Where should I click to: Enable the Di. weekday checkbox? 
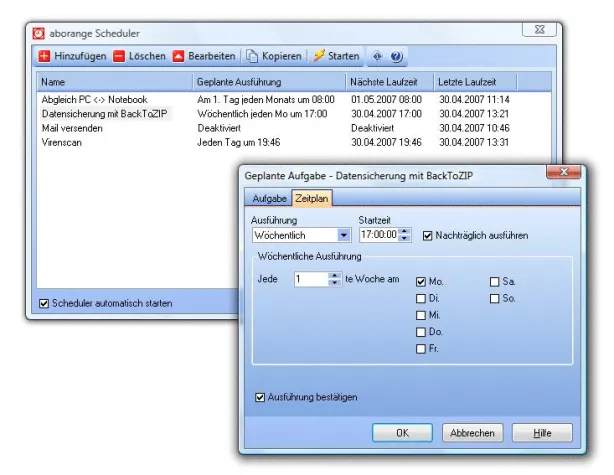[x=421, y=298]
